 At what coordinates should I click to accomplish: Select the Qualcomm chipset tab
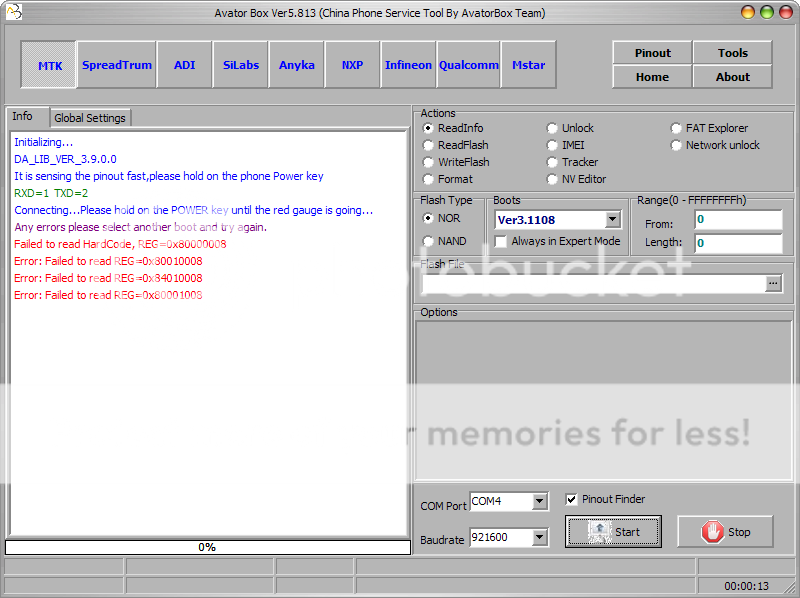pos(468,65)
